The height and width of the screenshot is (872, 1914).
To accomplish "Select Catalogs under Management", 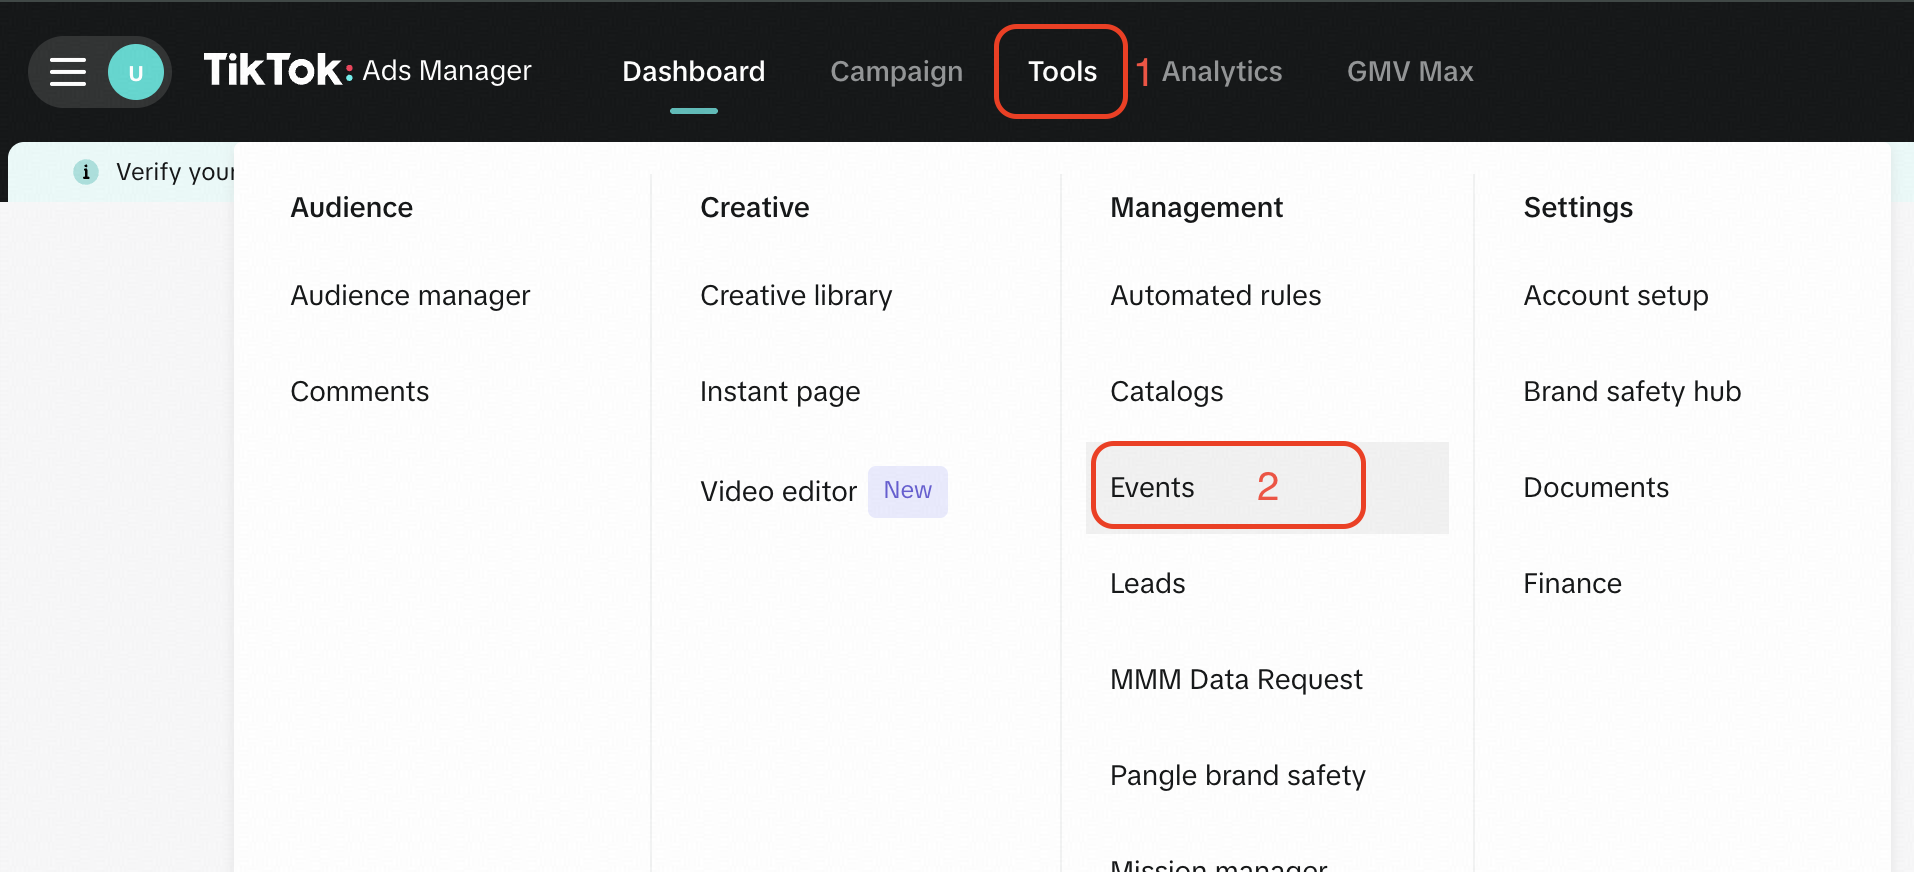I will (x=1166, y=392).
